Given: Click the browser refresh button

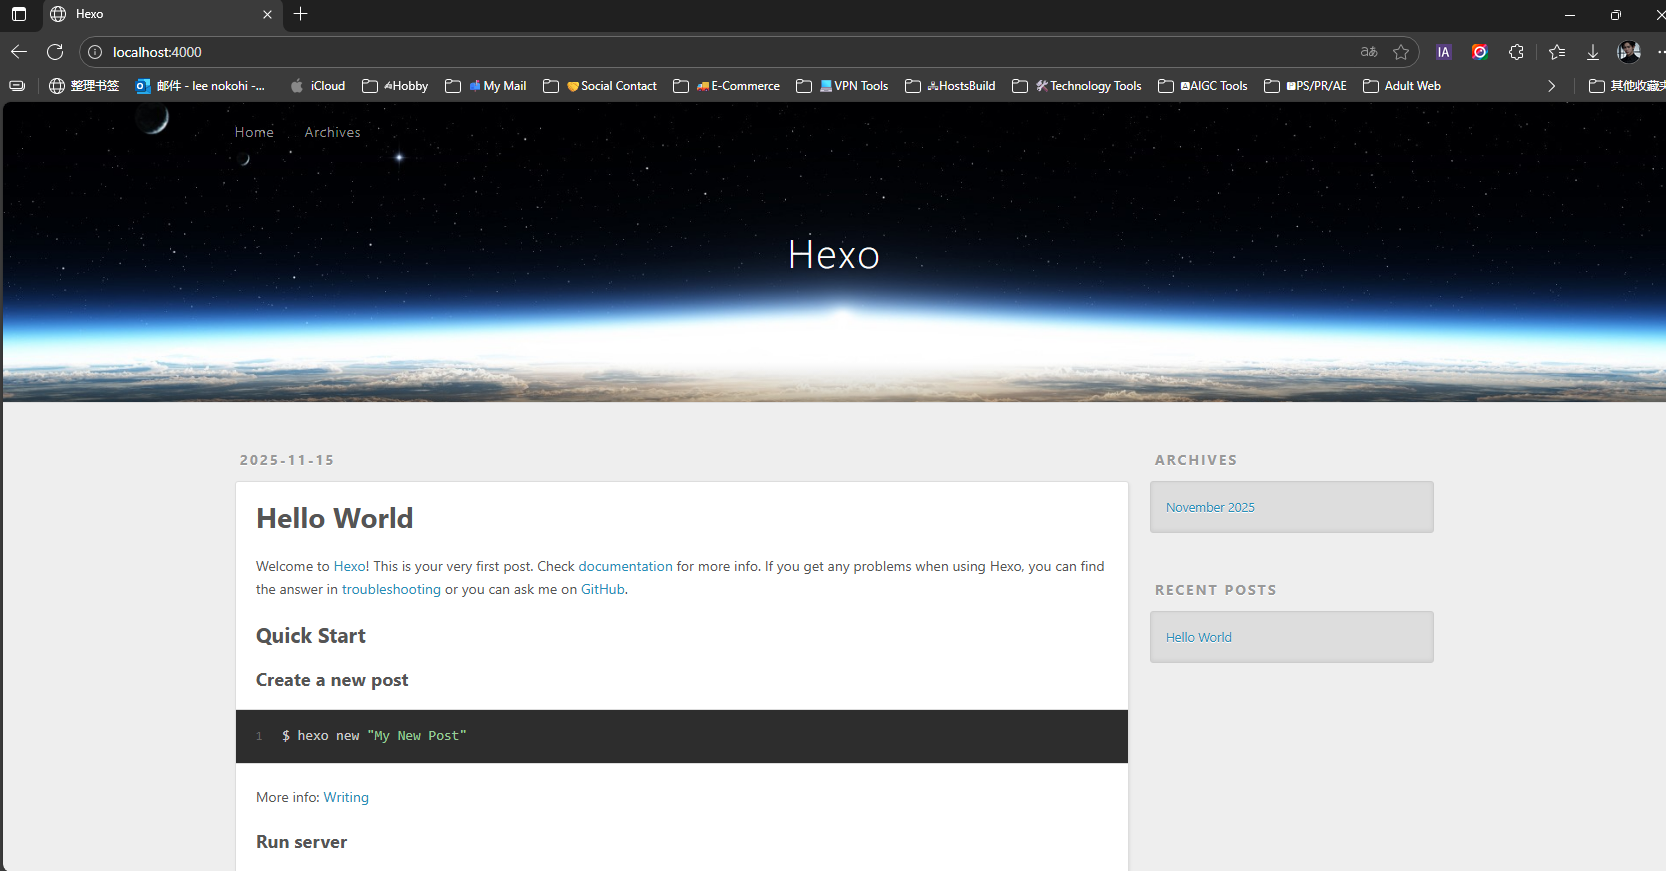Looking at the screenshot, I should click(x=55, y=52).
